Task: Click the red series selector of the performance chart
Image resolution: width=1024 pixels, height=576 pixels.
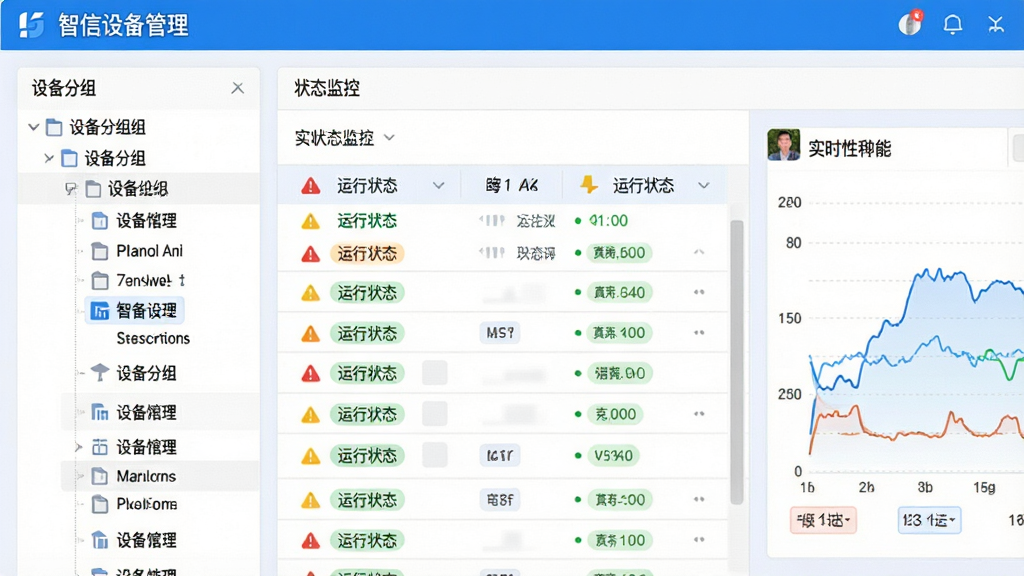Action: click(823, 520)
